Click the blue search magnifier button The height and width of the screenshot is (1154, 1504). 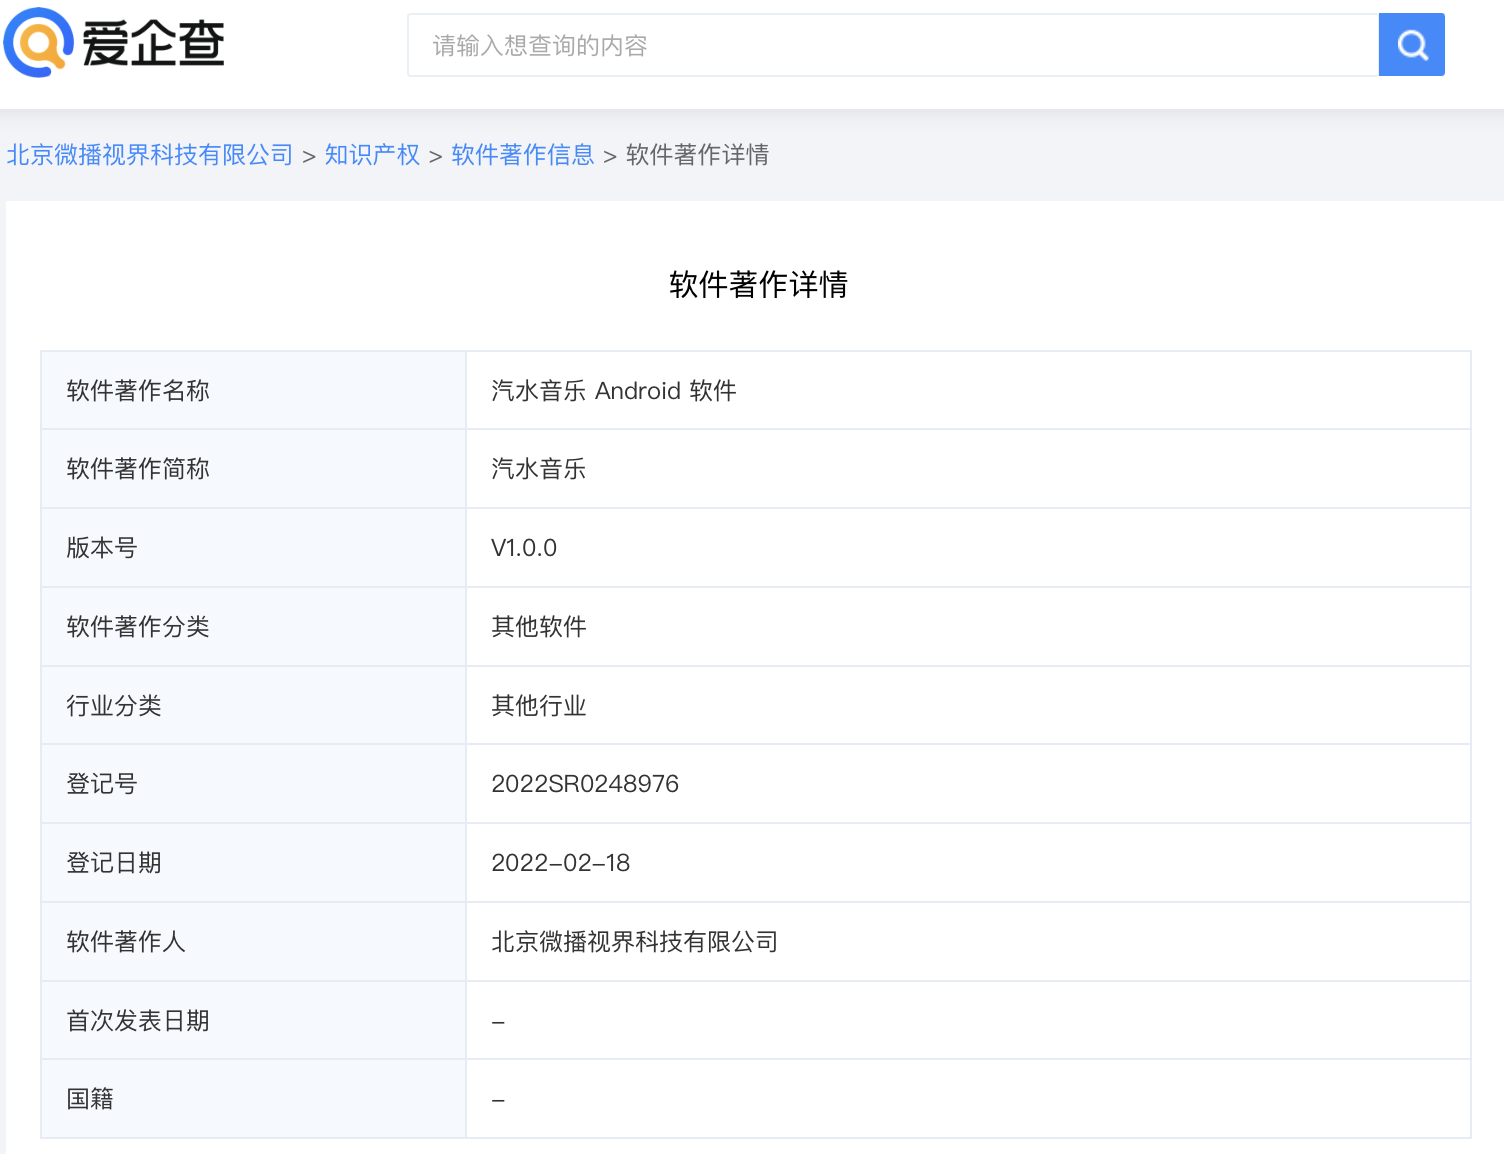(1411, 45)
